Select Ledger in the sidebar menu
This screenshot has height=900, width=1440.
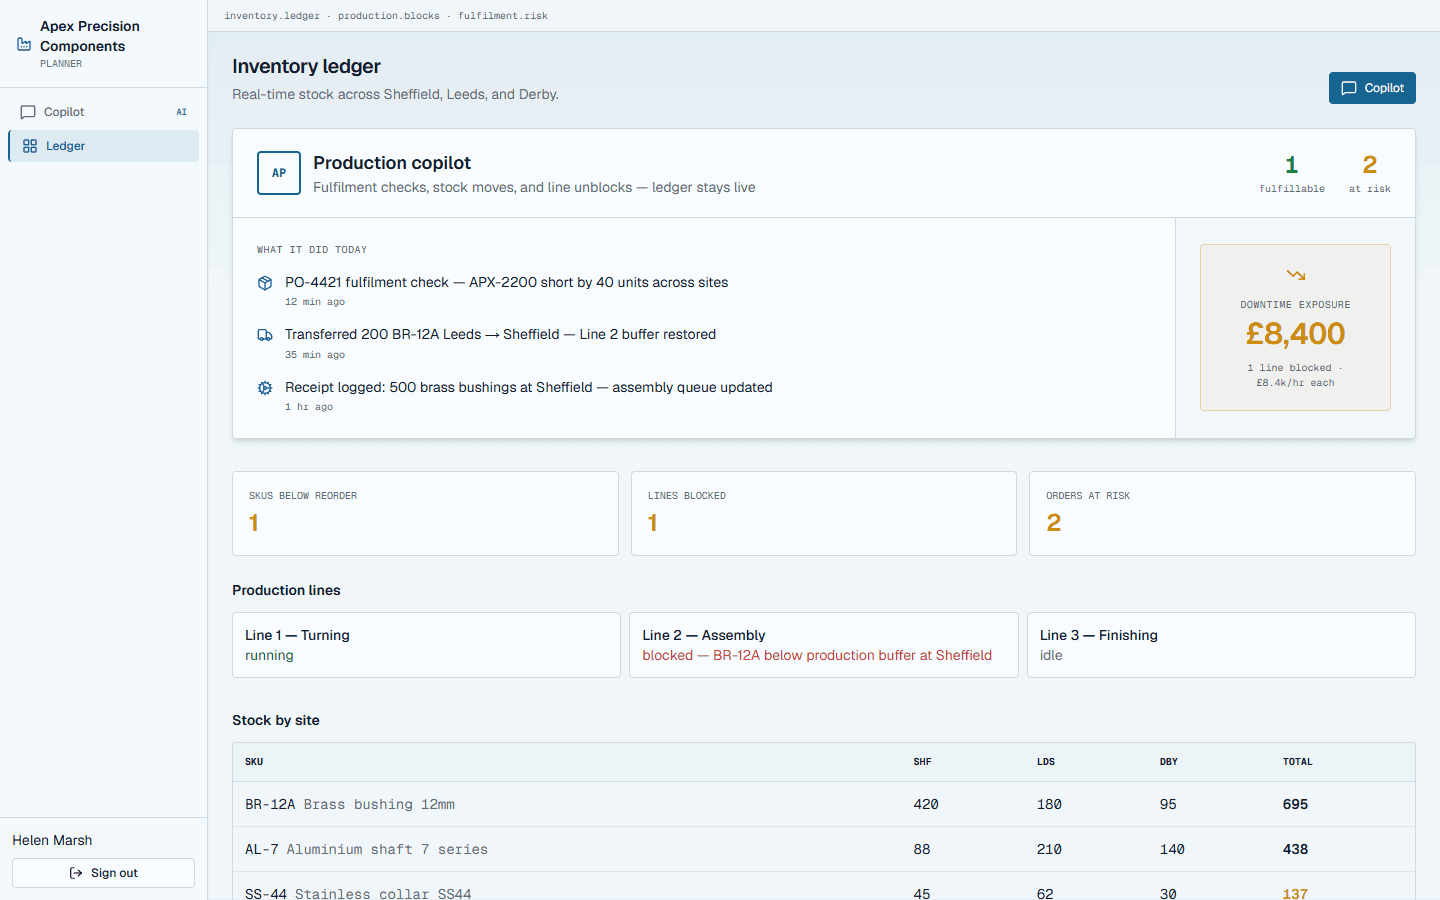pyautogui.click(x=103, y=146)
